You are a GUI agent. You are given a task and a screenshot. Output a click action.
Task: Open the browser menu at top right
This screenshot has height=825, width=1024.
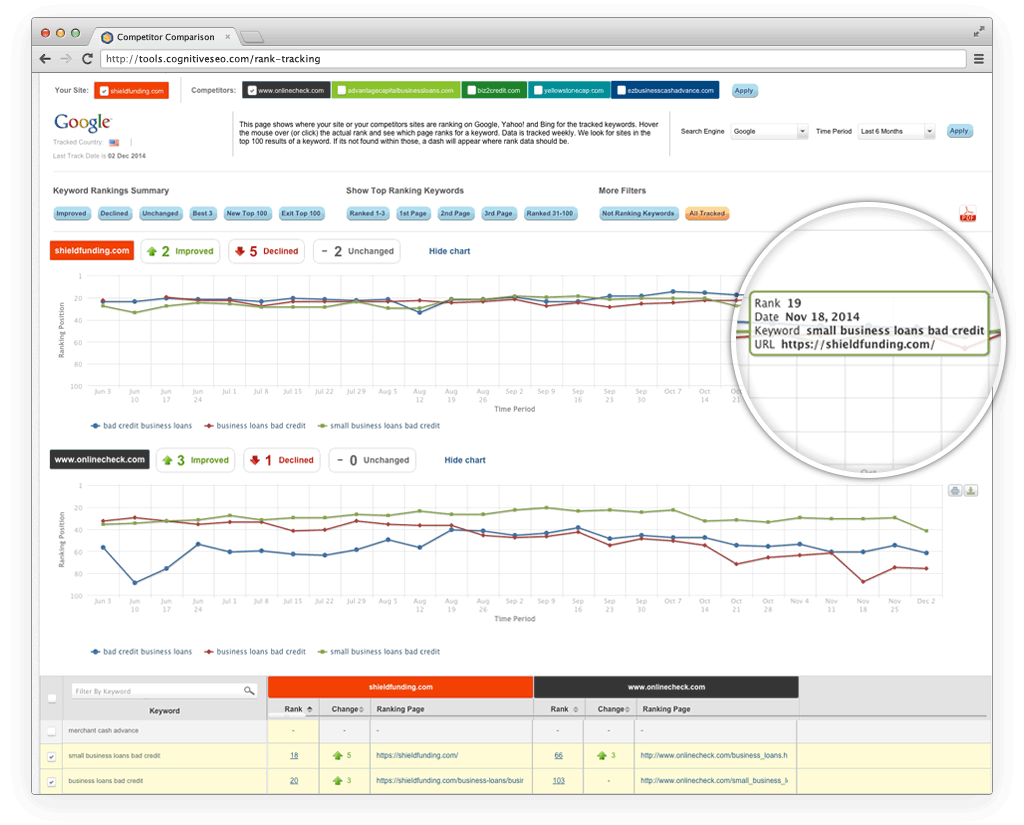click(978, 59)
